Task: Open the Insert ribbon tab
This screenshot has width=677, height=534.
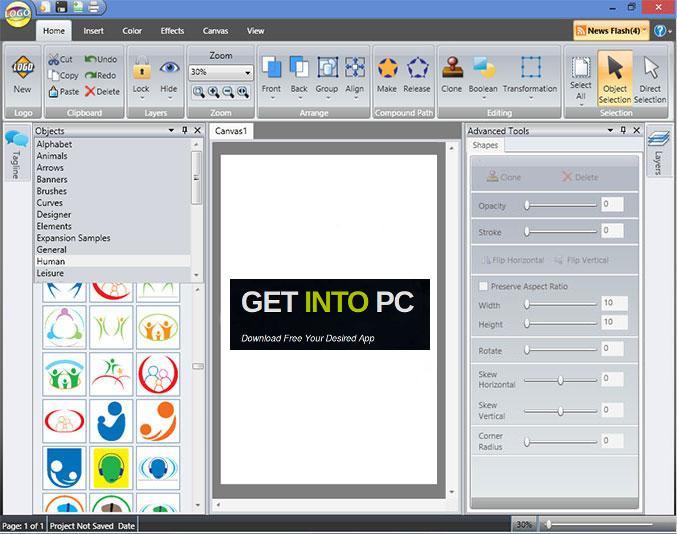Action: coord(94,31)
